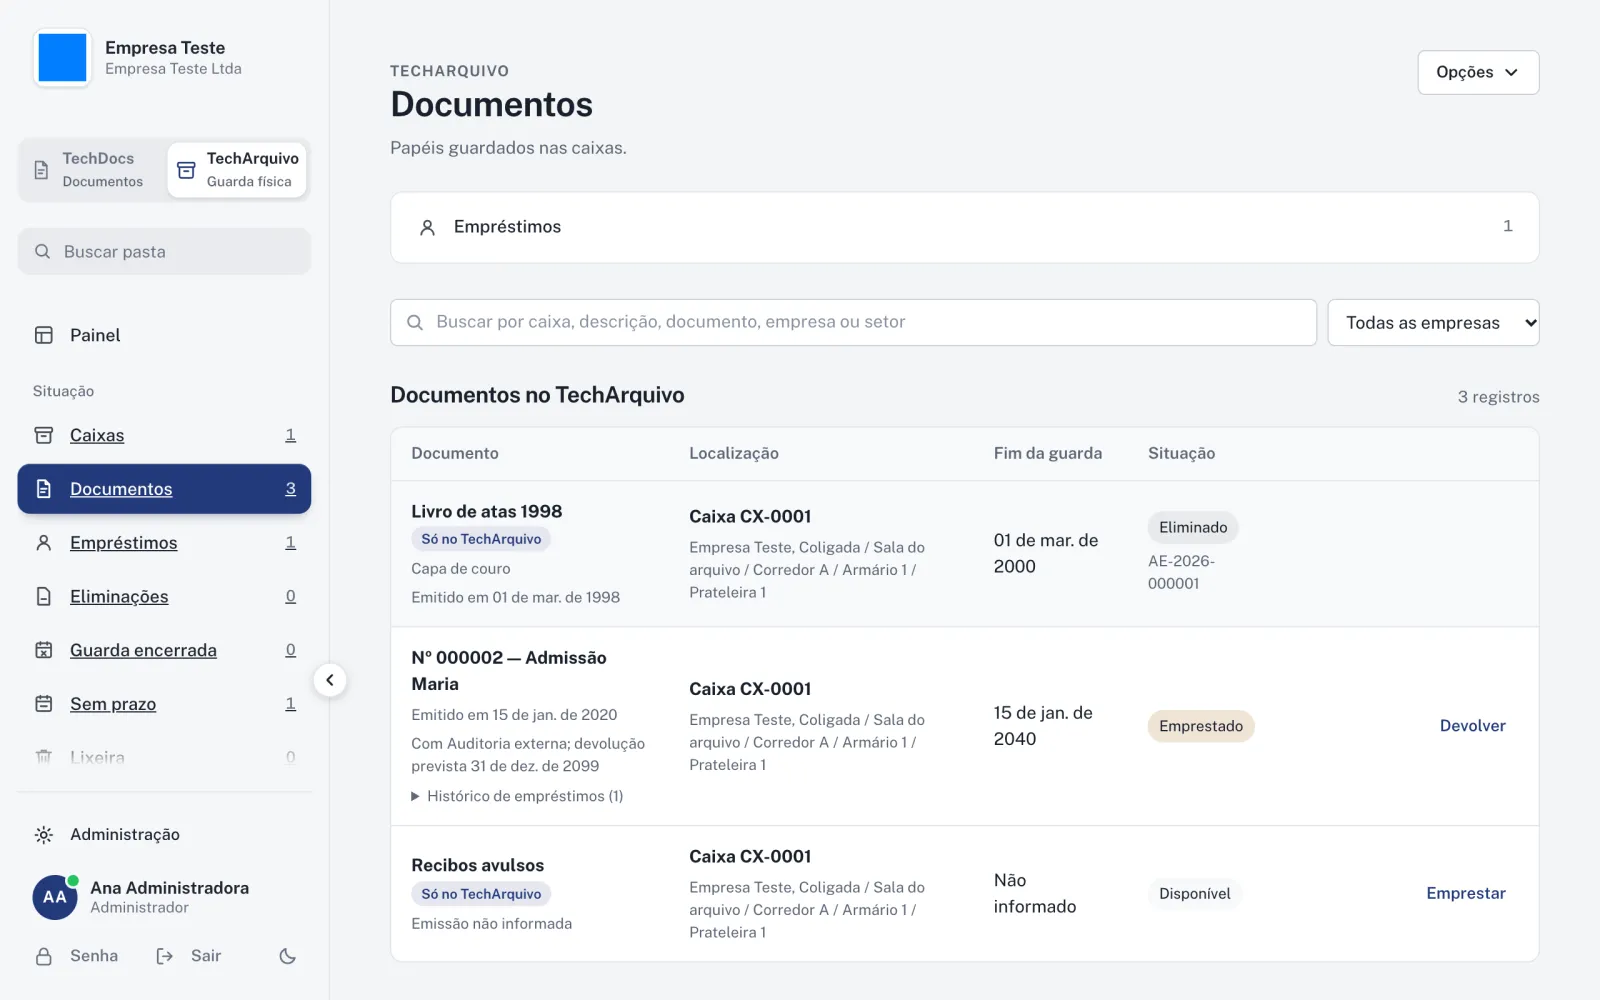This screenshot has height=1000, width=1600.
Task: Click Só no TechArquivo badge under Recibos avulsos
Action: [481, 894]
